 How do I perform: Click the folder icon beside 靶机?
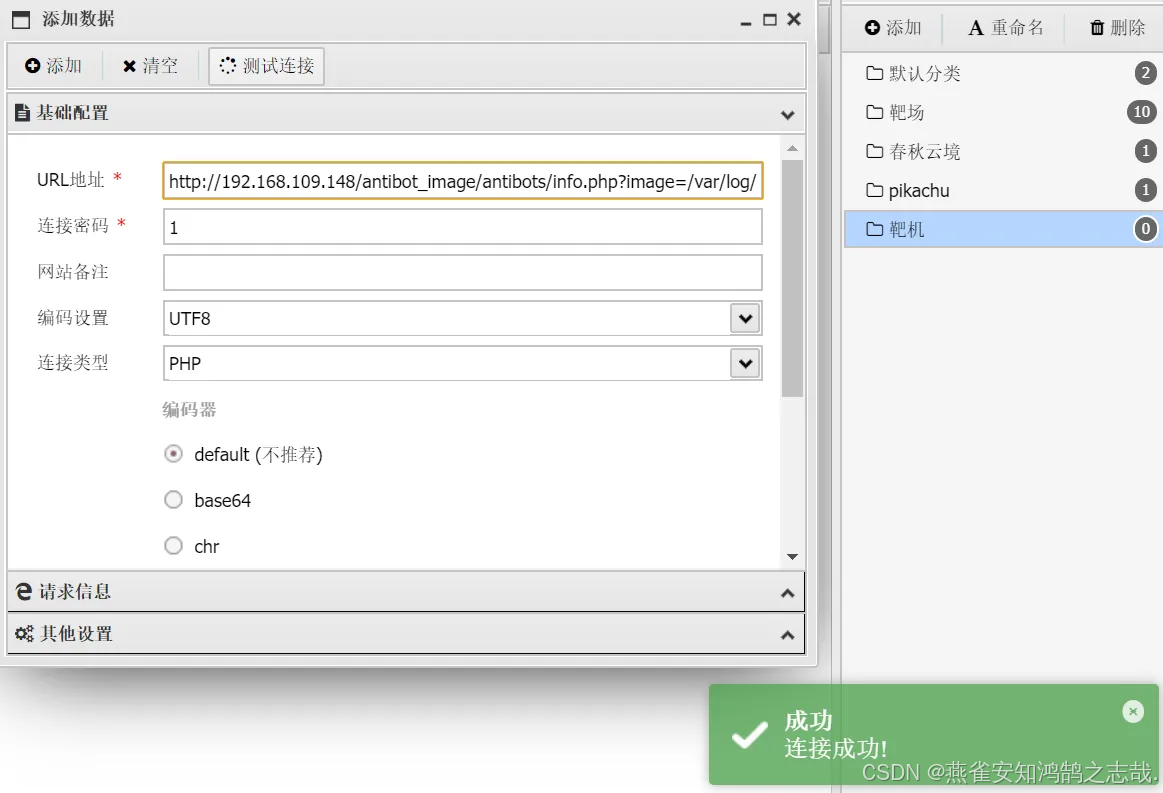pos(874,229)
